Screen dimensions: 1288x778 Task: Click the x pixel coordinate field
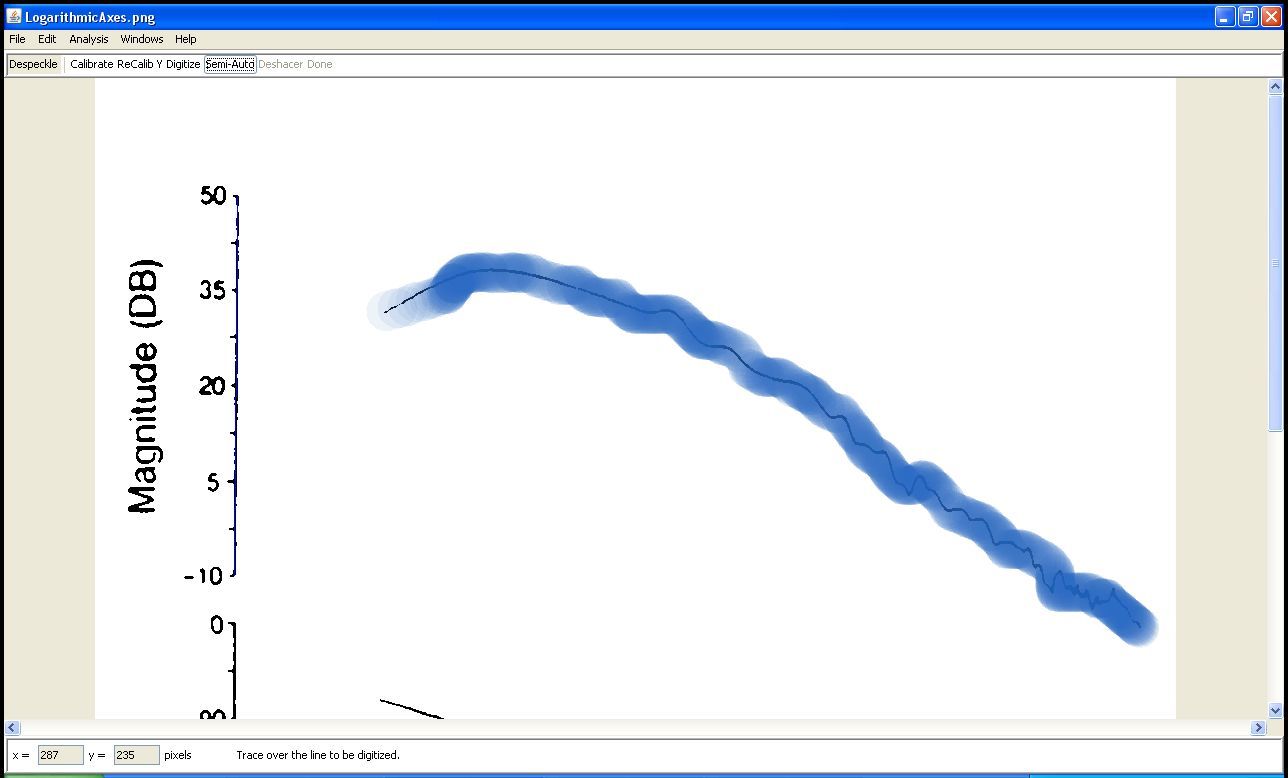pyautogui.click(x=60, y=755)
